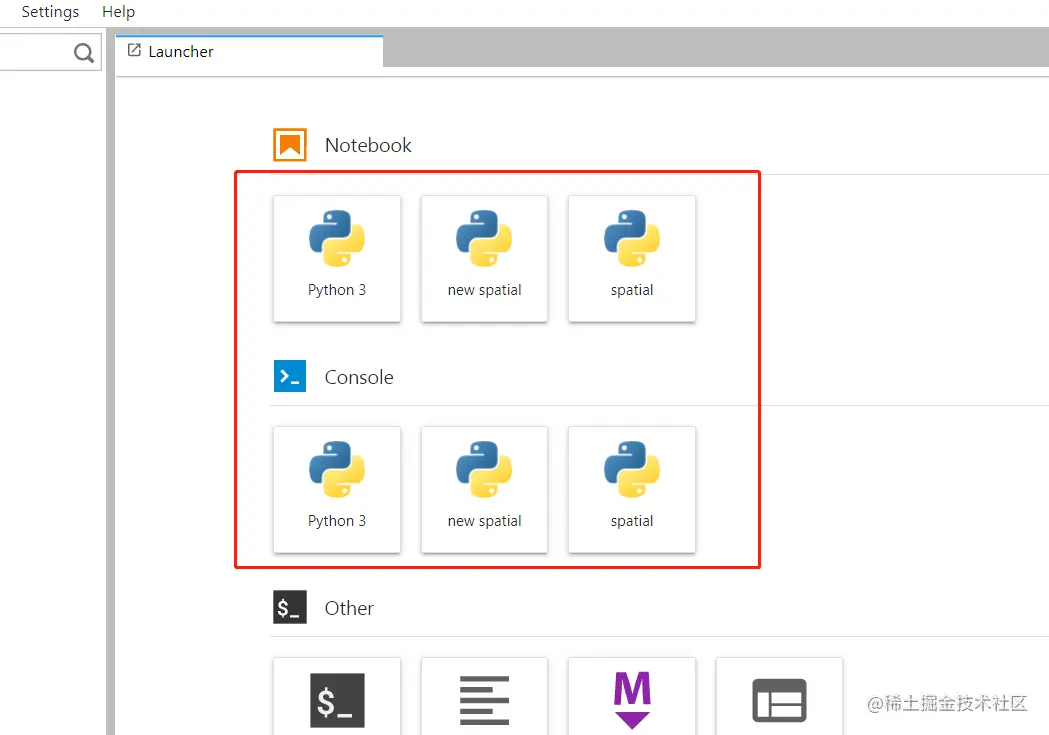The height and width of the screenshot is (735, 1049).
Task: Open the Settings menu
Action: [x=50, y=12]
